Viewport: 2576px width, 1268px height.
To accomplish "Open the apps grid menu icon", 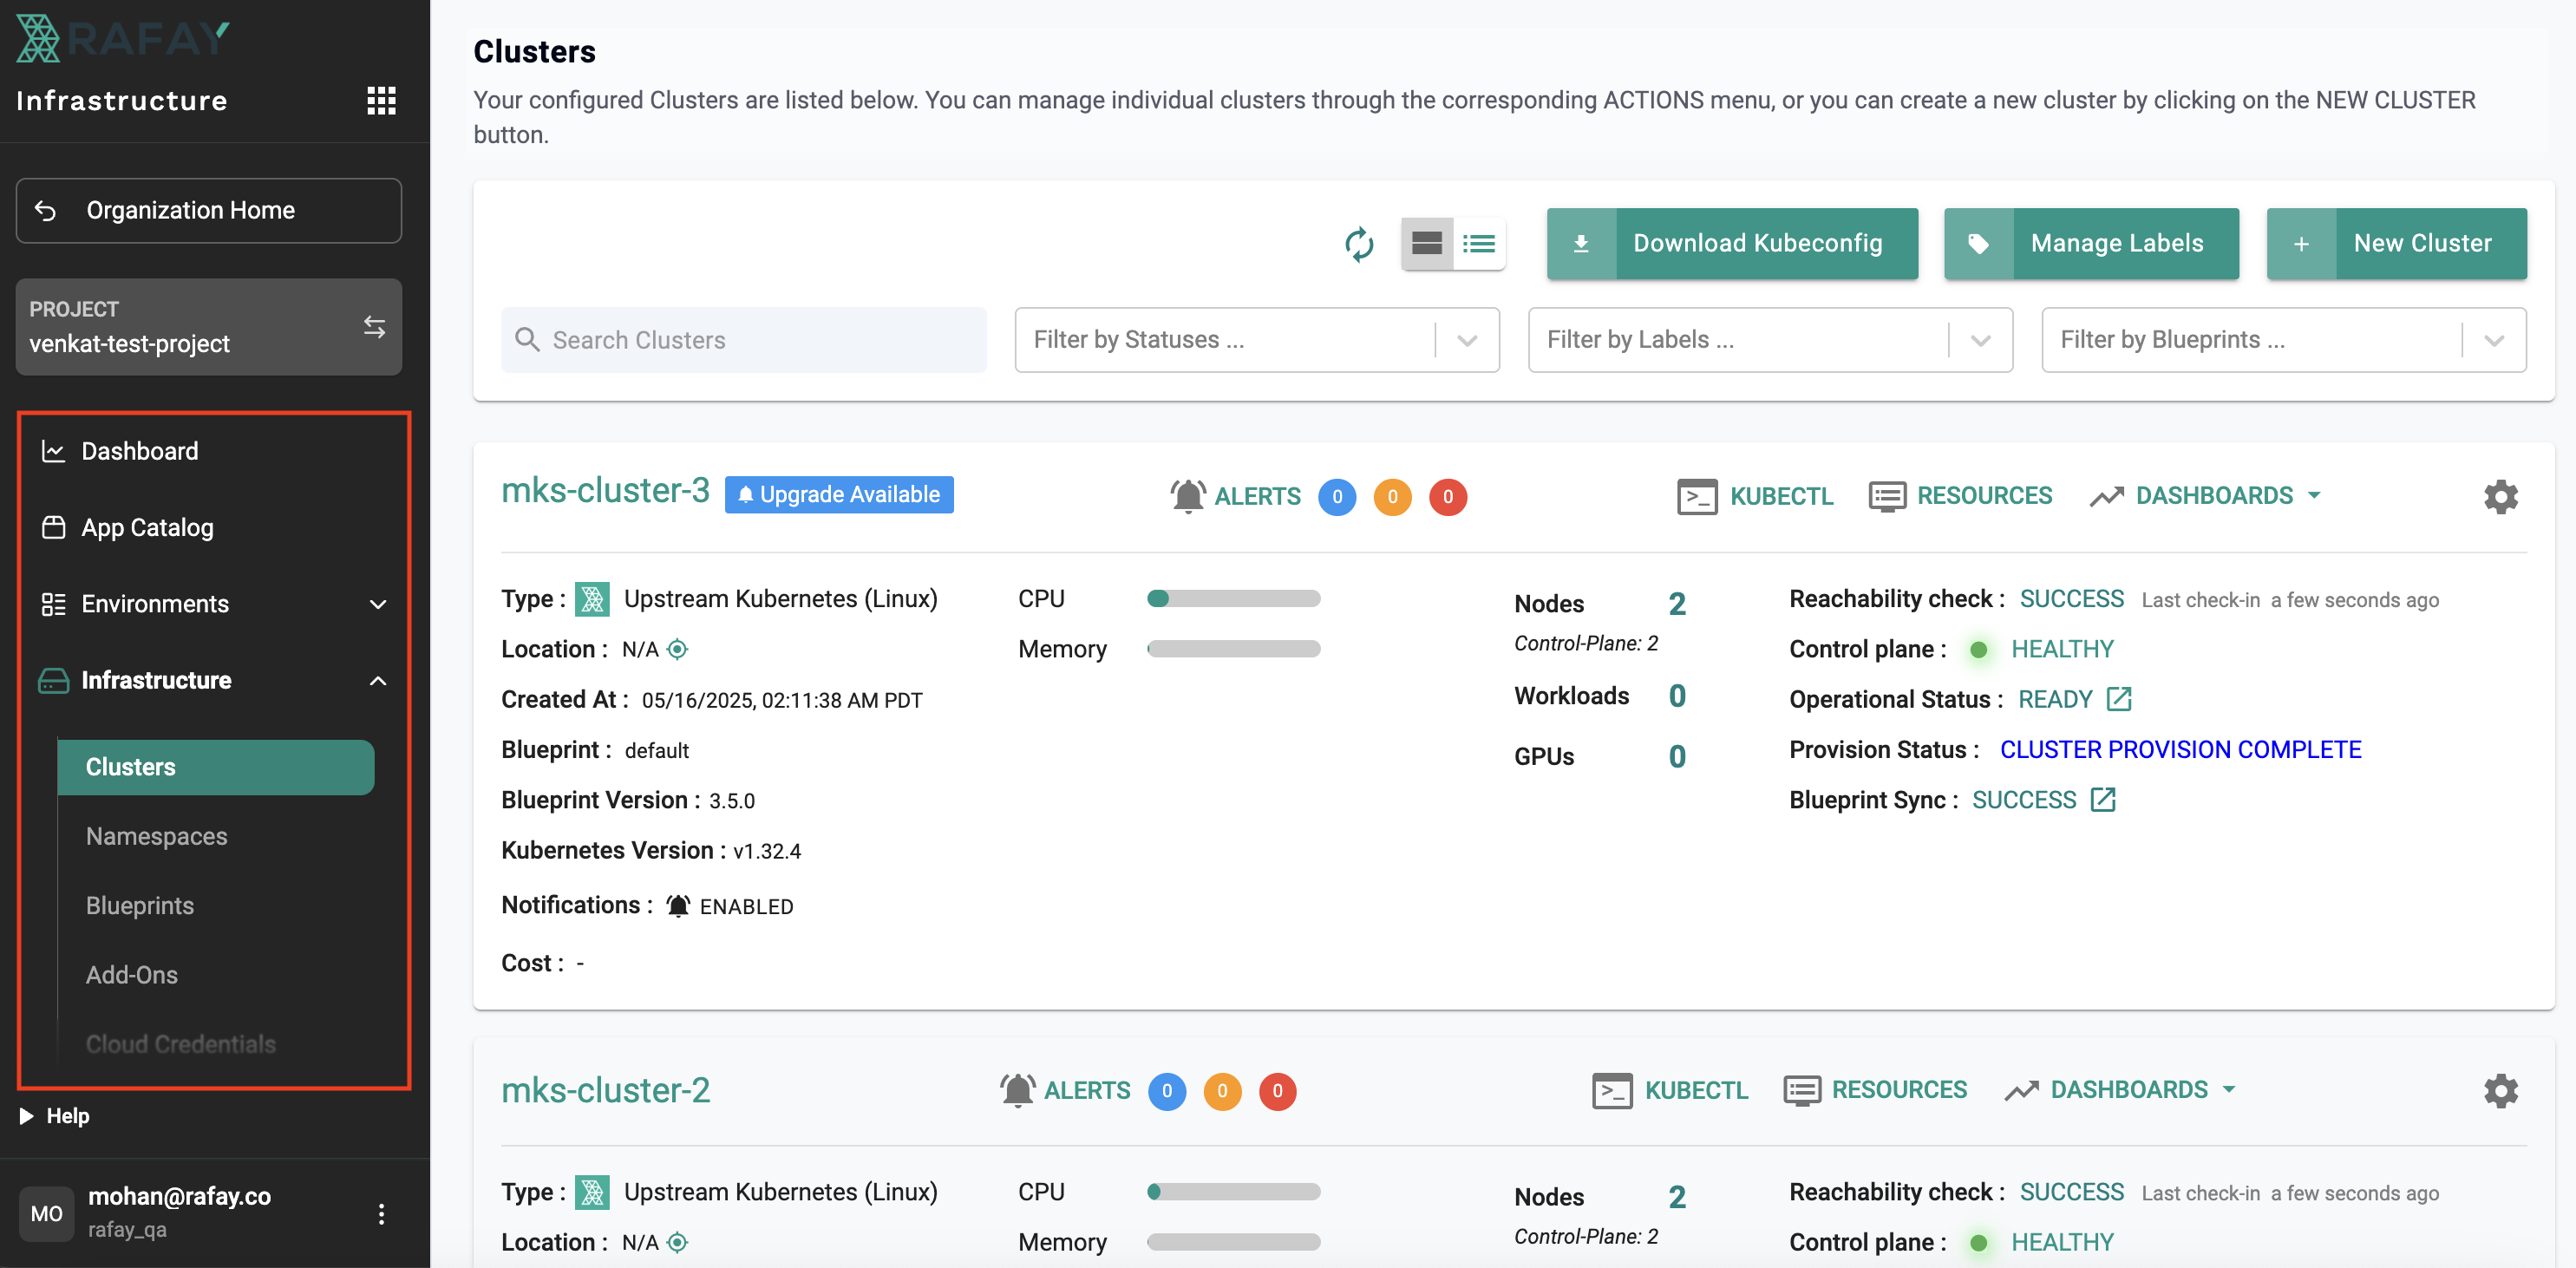I will pos(381,100).
